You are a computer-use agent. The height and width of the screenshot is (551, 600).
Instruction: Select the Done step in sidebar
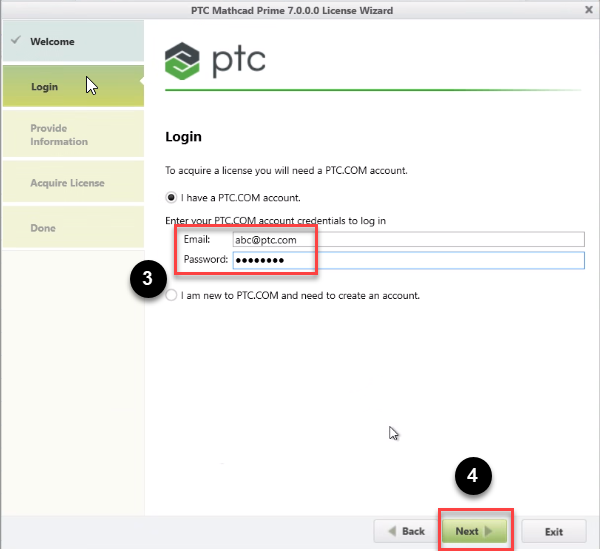(x=73, y=228)
